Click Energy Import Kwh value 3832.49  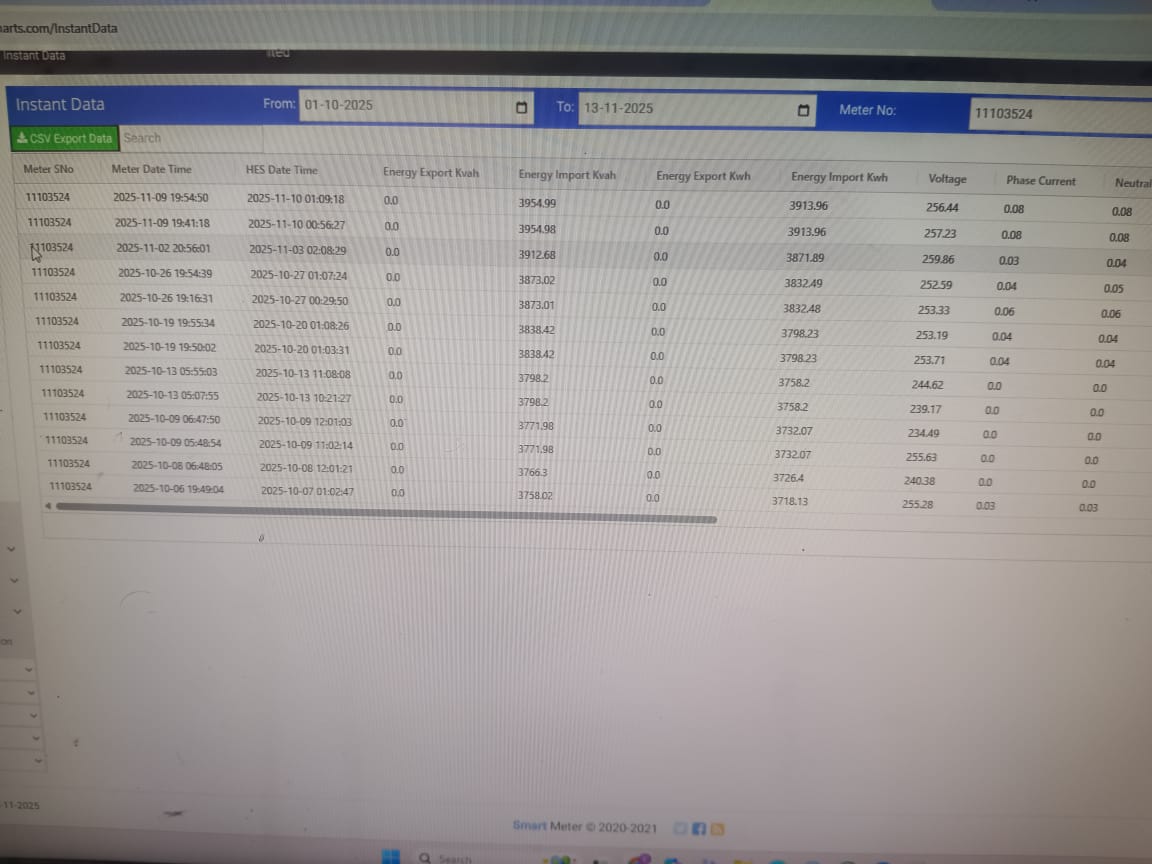pos(803,284)
